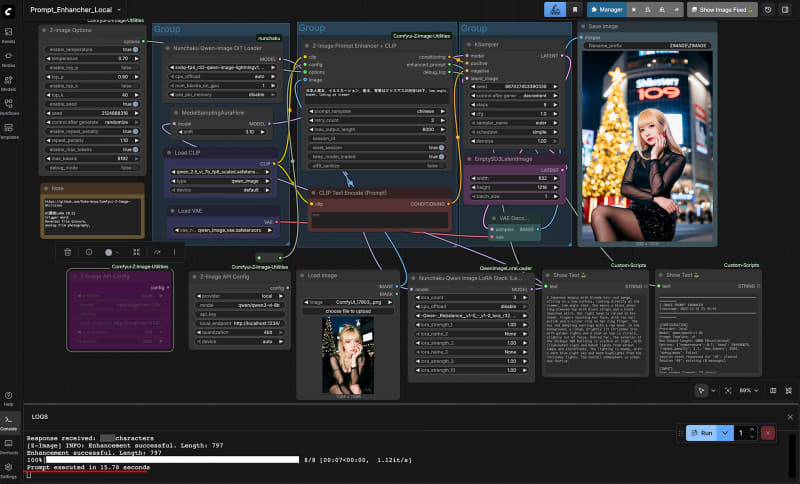The height and width of the screenshot is (484, 800).
Task: Open the Templates sidebar panel
Action: click(9, 131)
